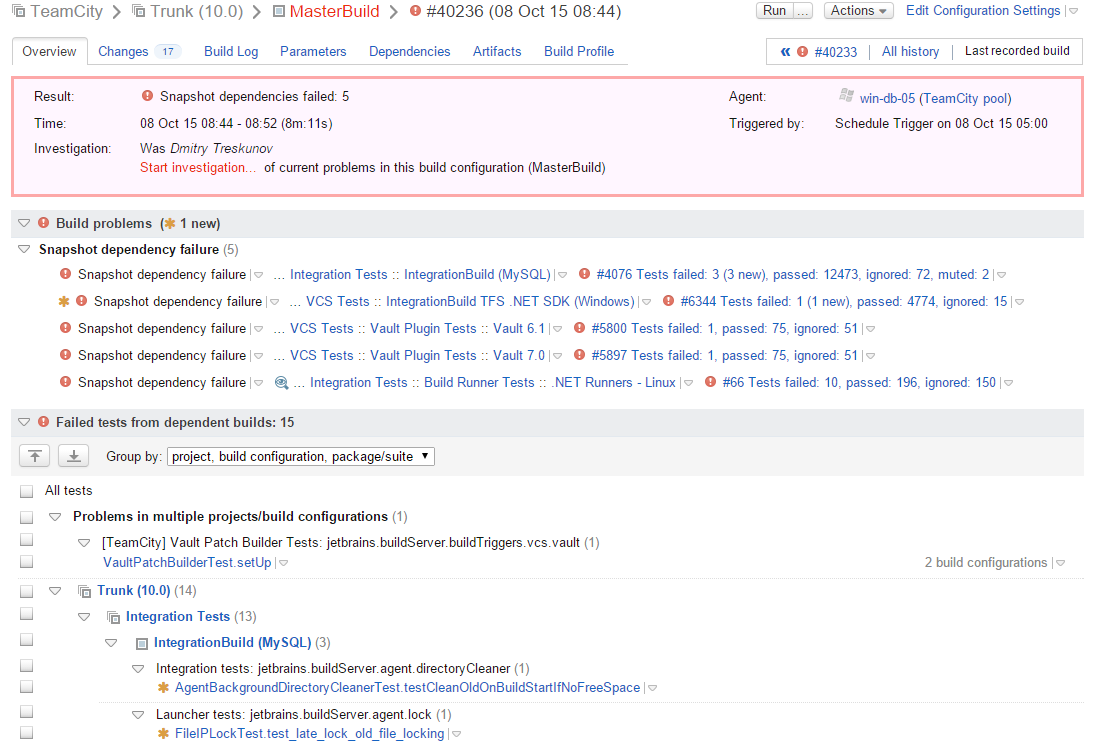Viewport: 1096px width, 746px height.
Task: Click the orange new-problem star in Build problems header
Action: tap(169, 224)
